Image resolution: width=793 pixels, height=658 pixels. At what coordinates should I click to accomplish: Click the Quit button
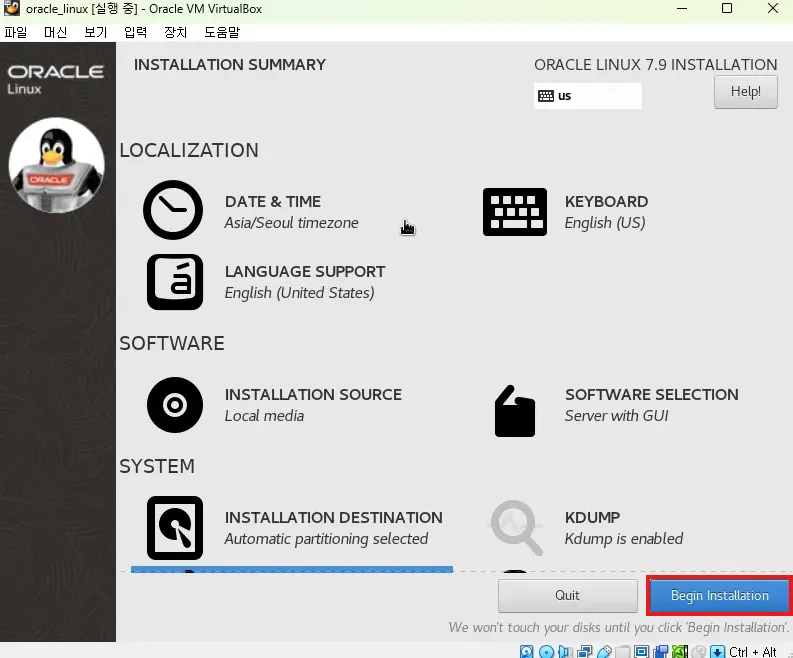click(x=567, y=595)
